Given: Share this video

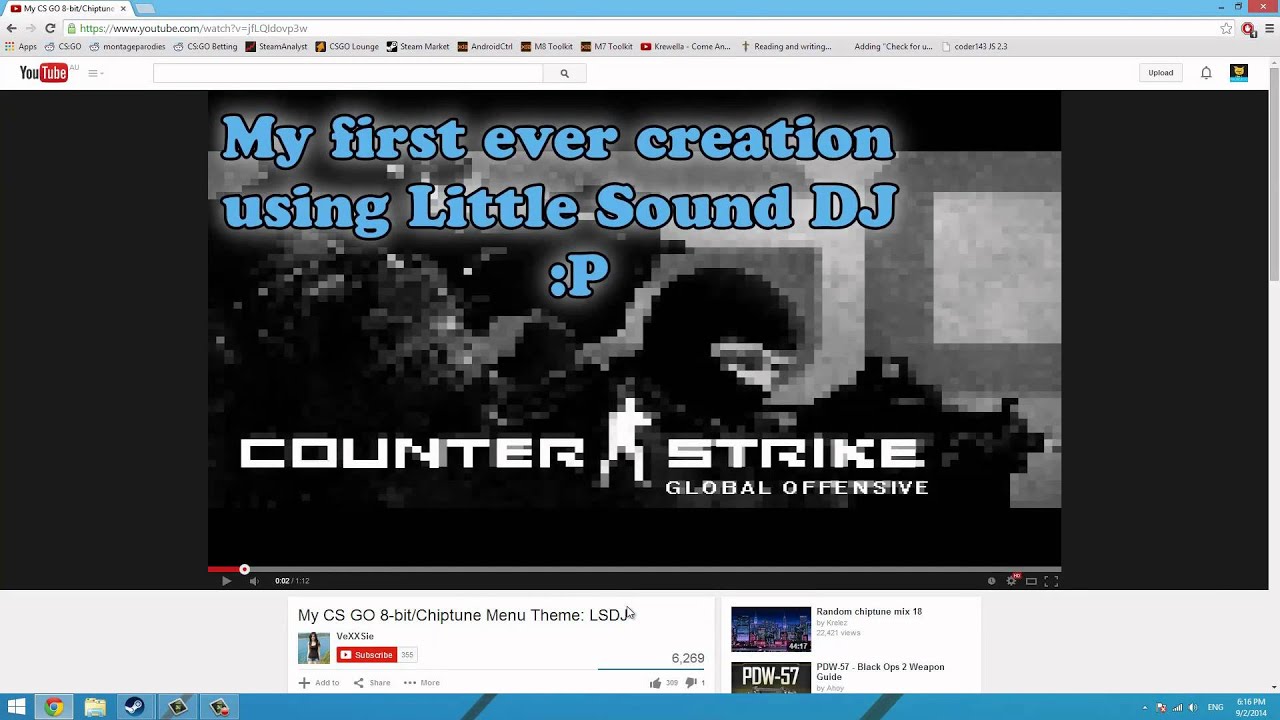Looking at the screenshot, I should [x=372, y=683].
